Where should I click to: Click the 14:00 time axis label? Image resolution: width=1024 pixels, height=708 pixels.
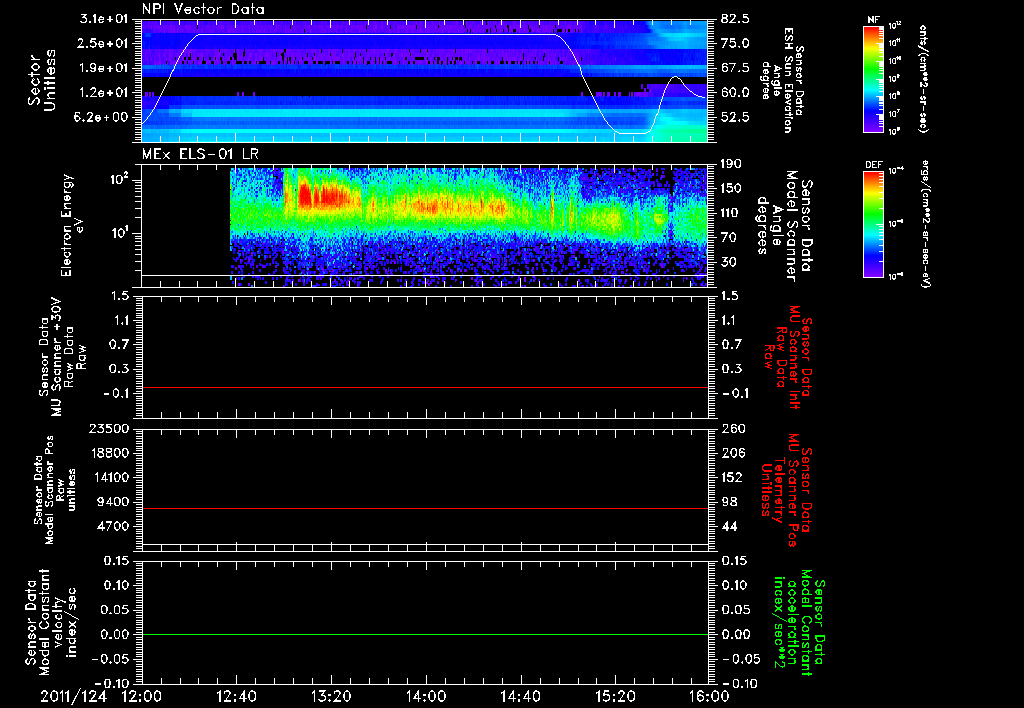[x=426, y=696]
